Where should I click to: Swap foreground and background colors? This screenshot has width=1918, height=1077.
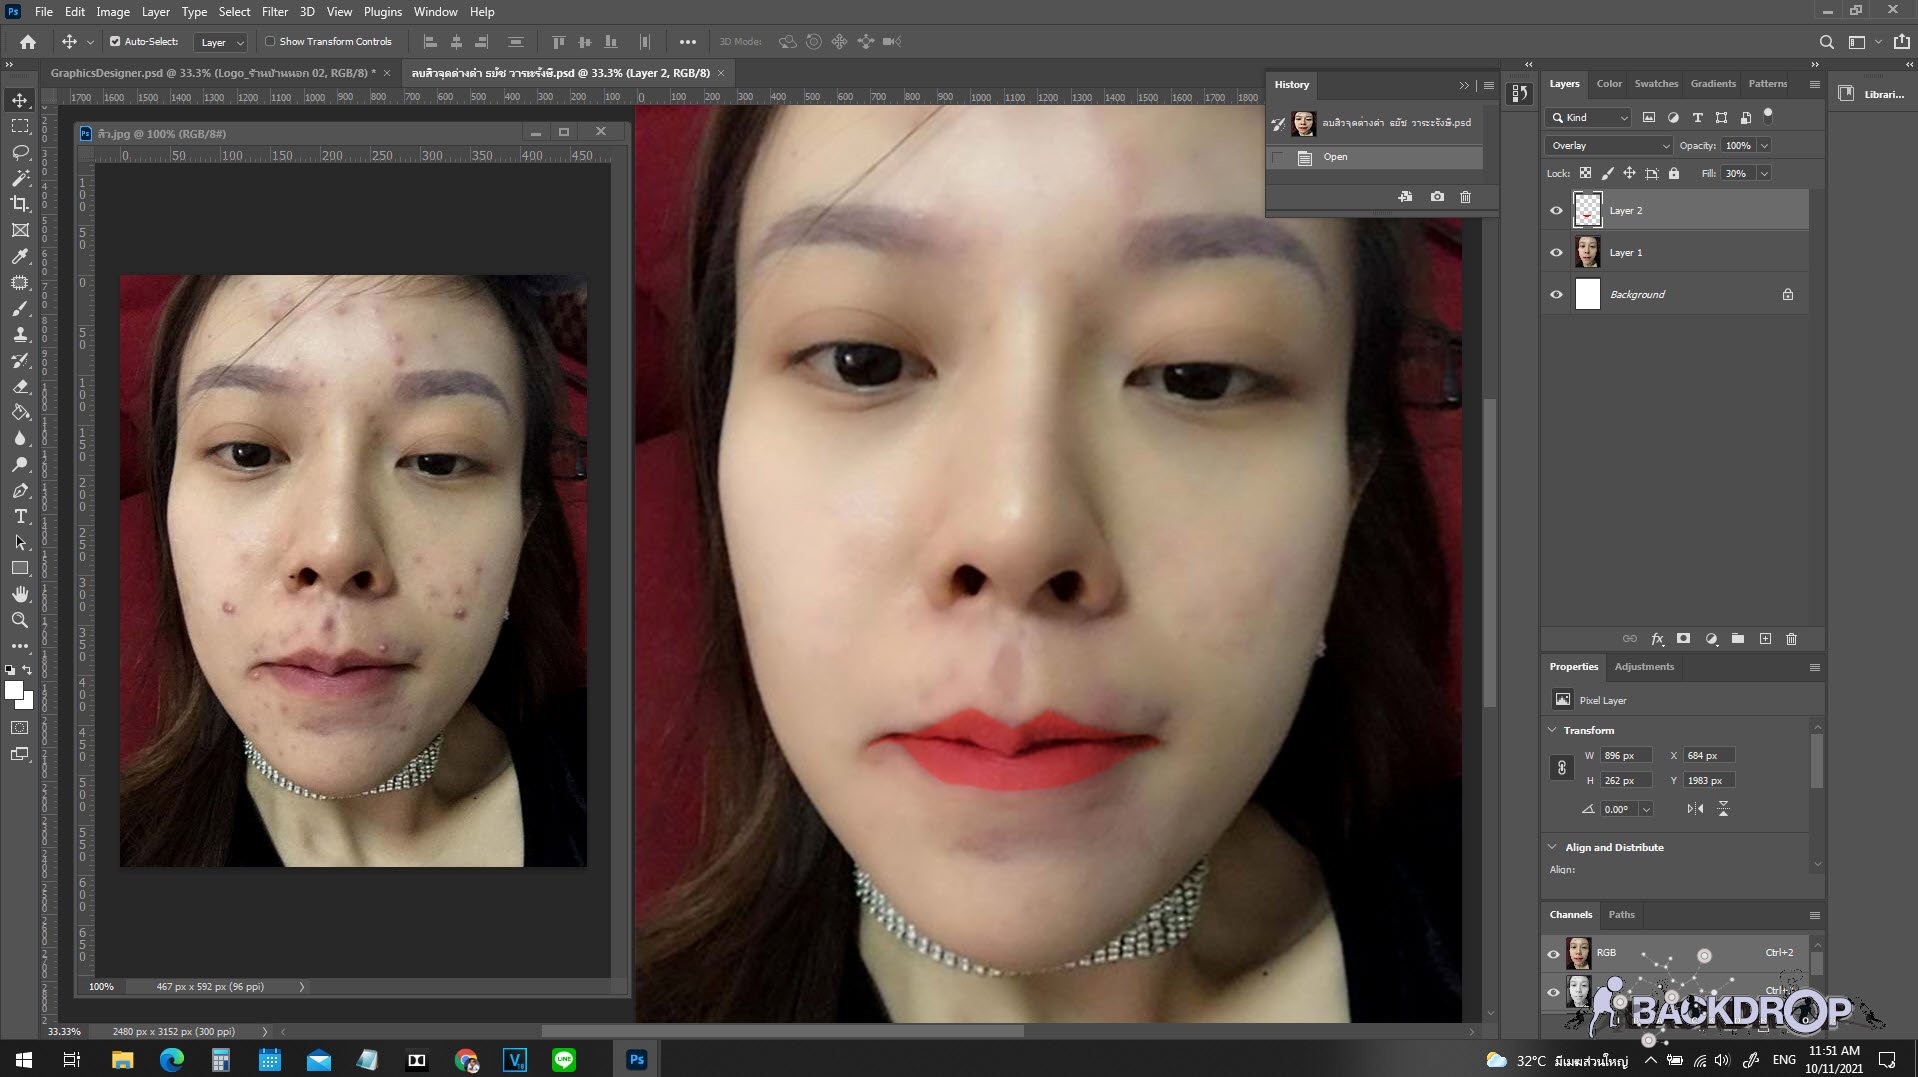(27, 670)
